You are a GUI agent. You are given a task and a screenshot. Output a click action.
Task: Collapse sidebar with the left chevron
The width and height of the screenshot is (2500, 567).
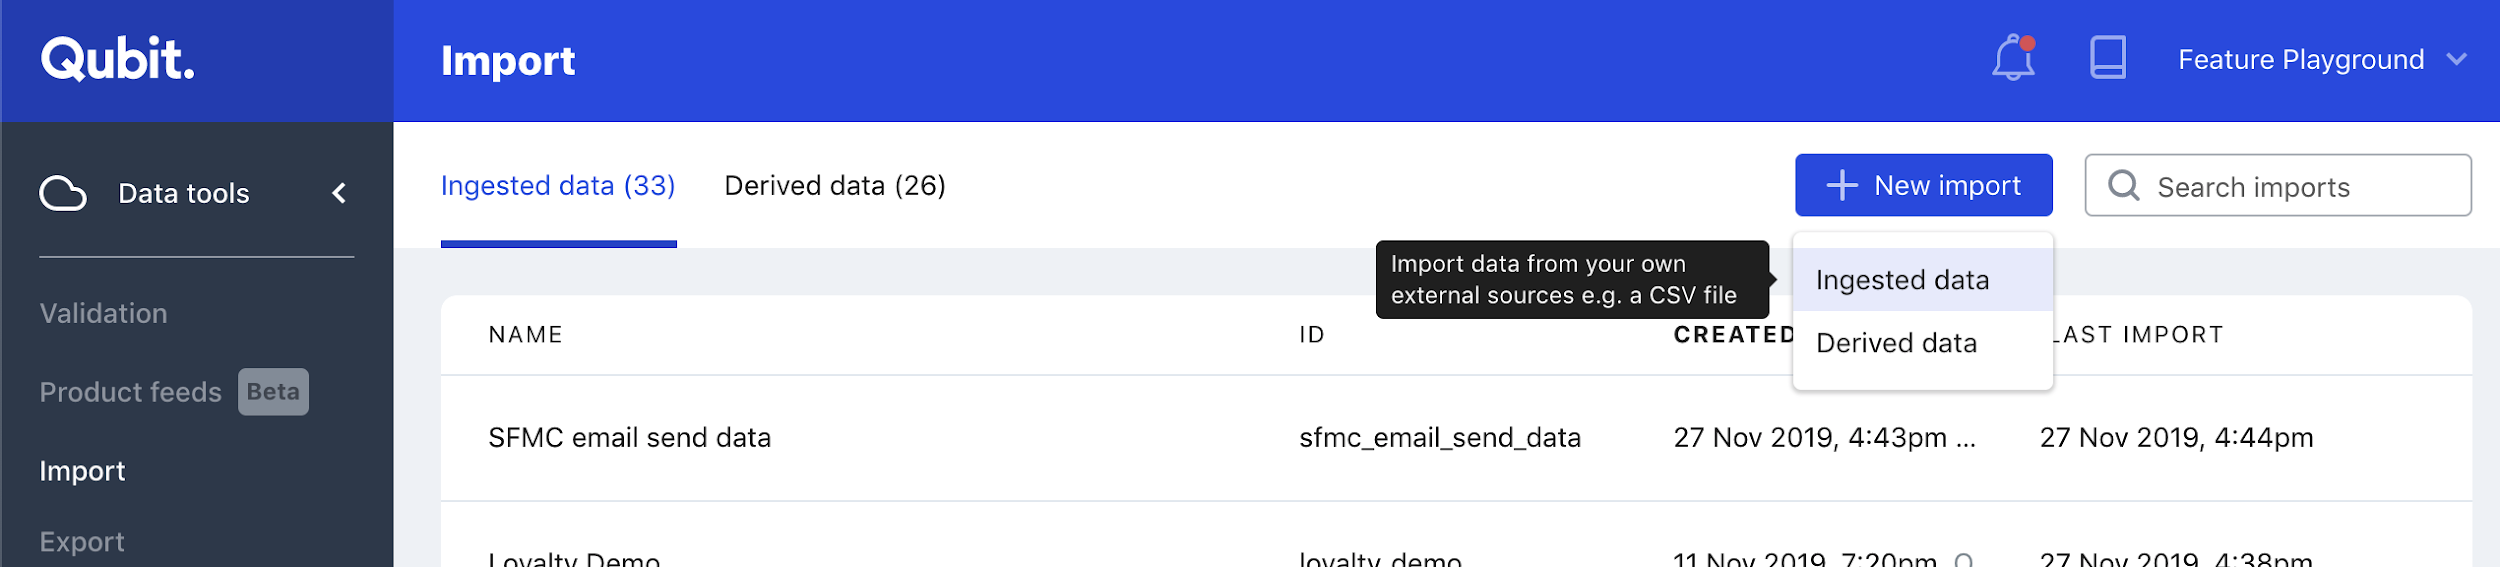pyautogui.click(x=339, y=193)
